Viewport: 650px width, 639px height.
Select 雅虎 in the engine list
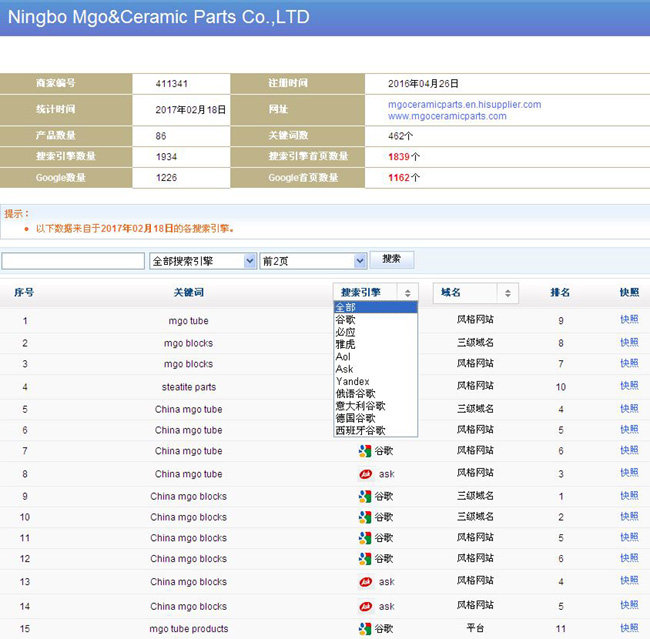[375, 344]
